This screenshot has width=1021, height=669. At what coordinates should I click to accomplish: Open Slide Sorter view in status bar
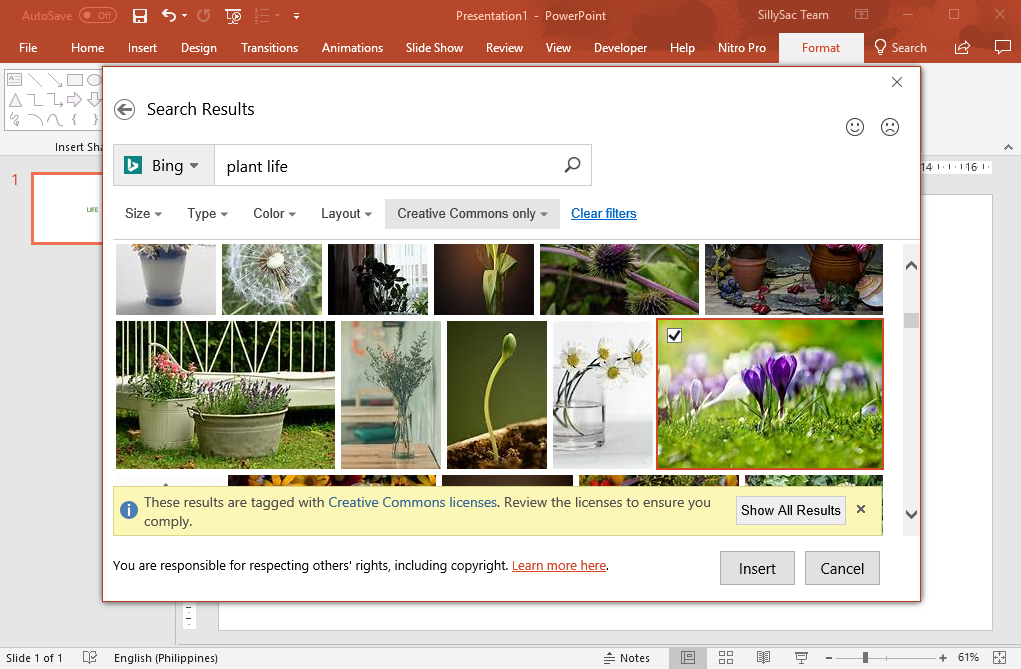[x=726, y=658]
